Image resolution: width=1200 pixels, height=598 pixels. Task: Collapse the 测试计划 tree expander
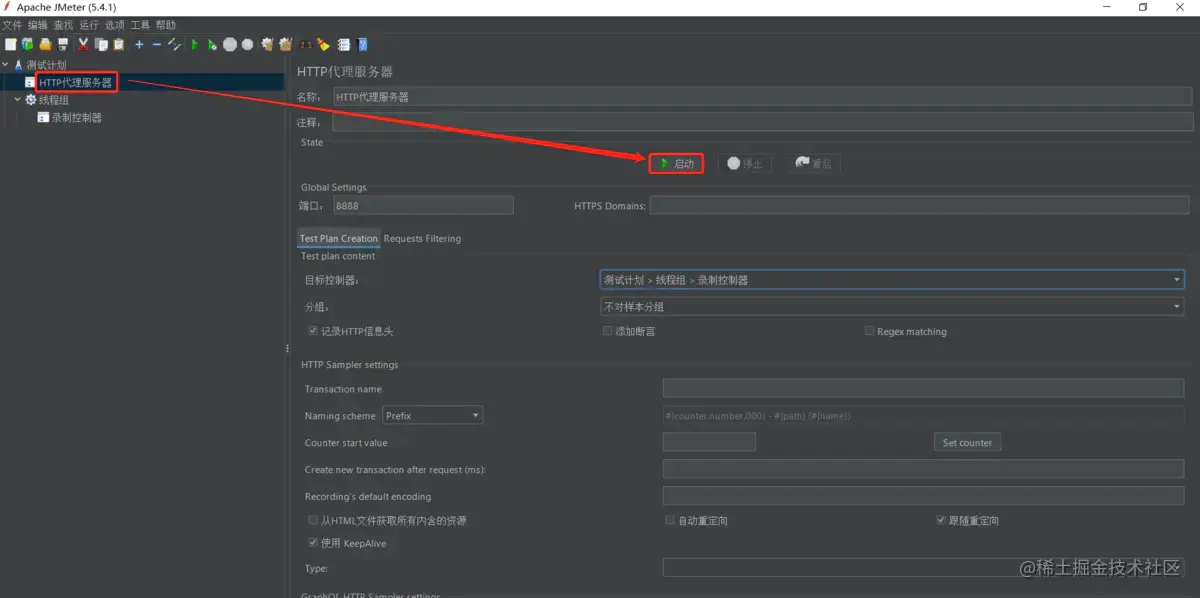(6, 65)
